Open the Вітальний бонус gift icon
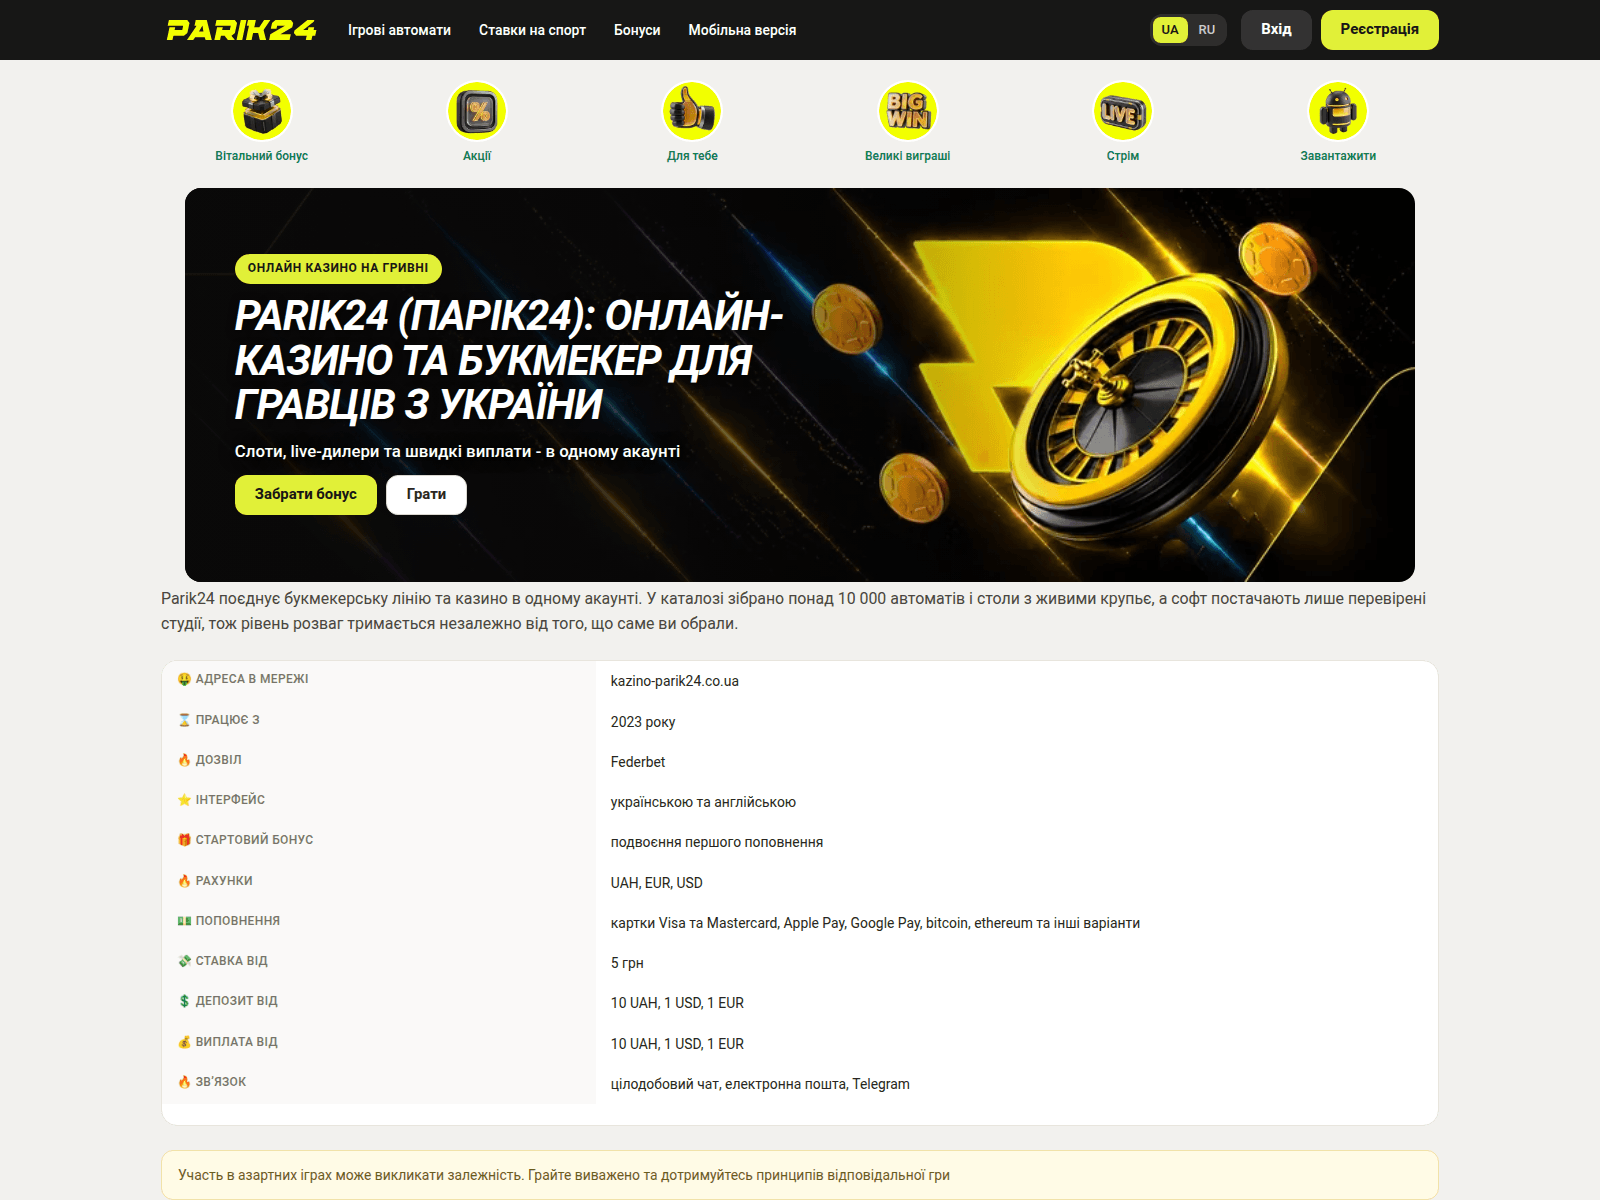Image resolution: width=1600 pixels, height=1200 pixels. click(262, 111)
